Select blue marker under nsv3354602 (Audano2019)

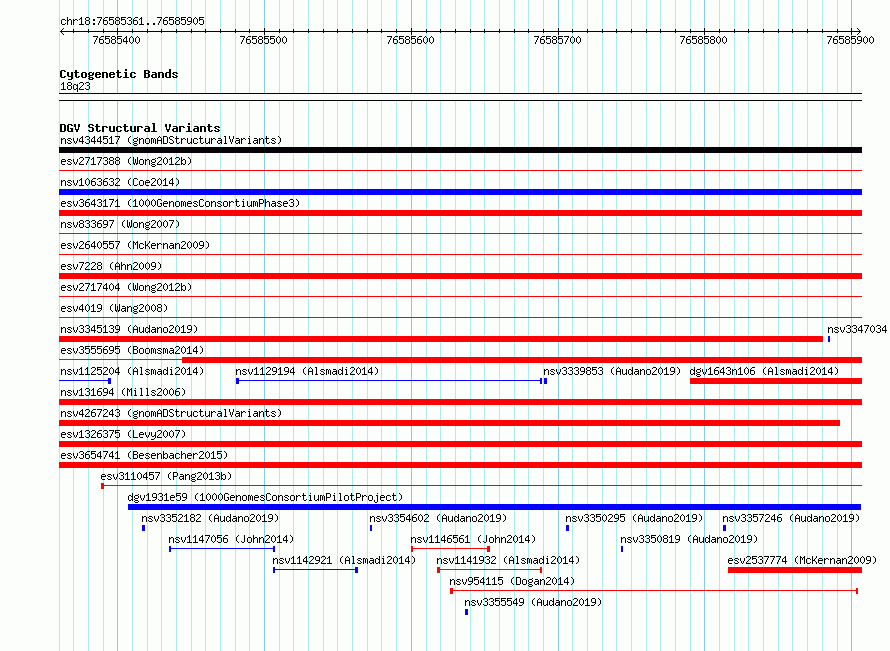pos(371,528)
